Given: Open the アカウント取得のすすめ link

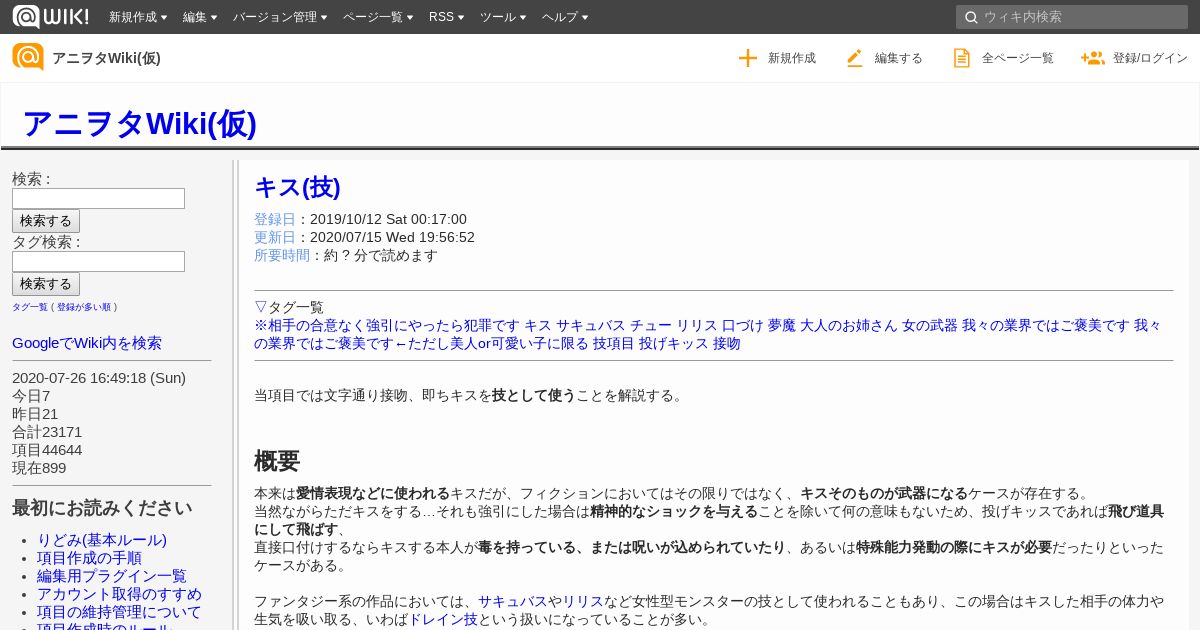Looking at the screenshot, I should point(119,594).
